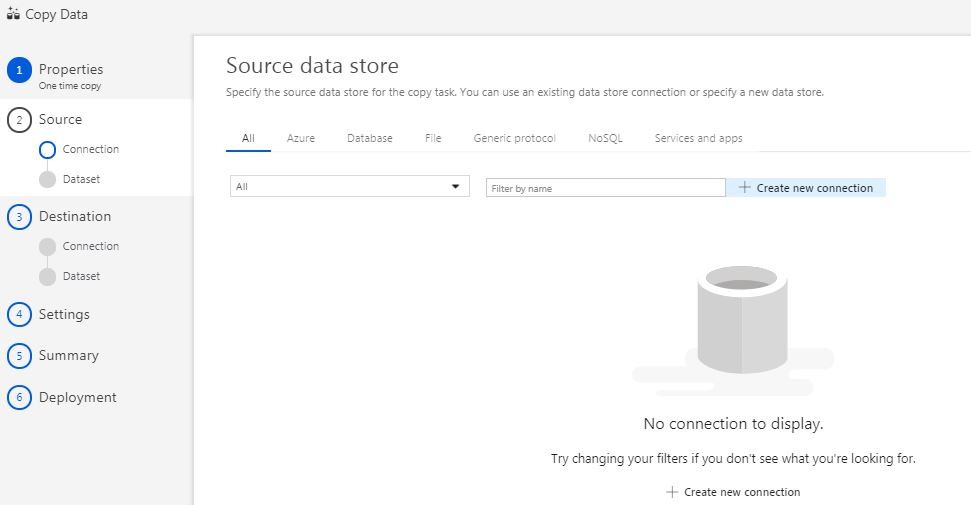Focus the Filter by name field
This screenshot has width=971, height=505.
point(606,188)
